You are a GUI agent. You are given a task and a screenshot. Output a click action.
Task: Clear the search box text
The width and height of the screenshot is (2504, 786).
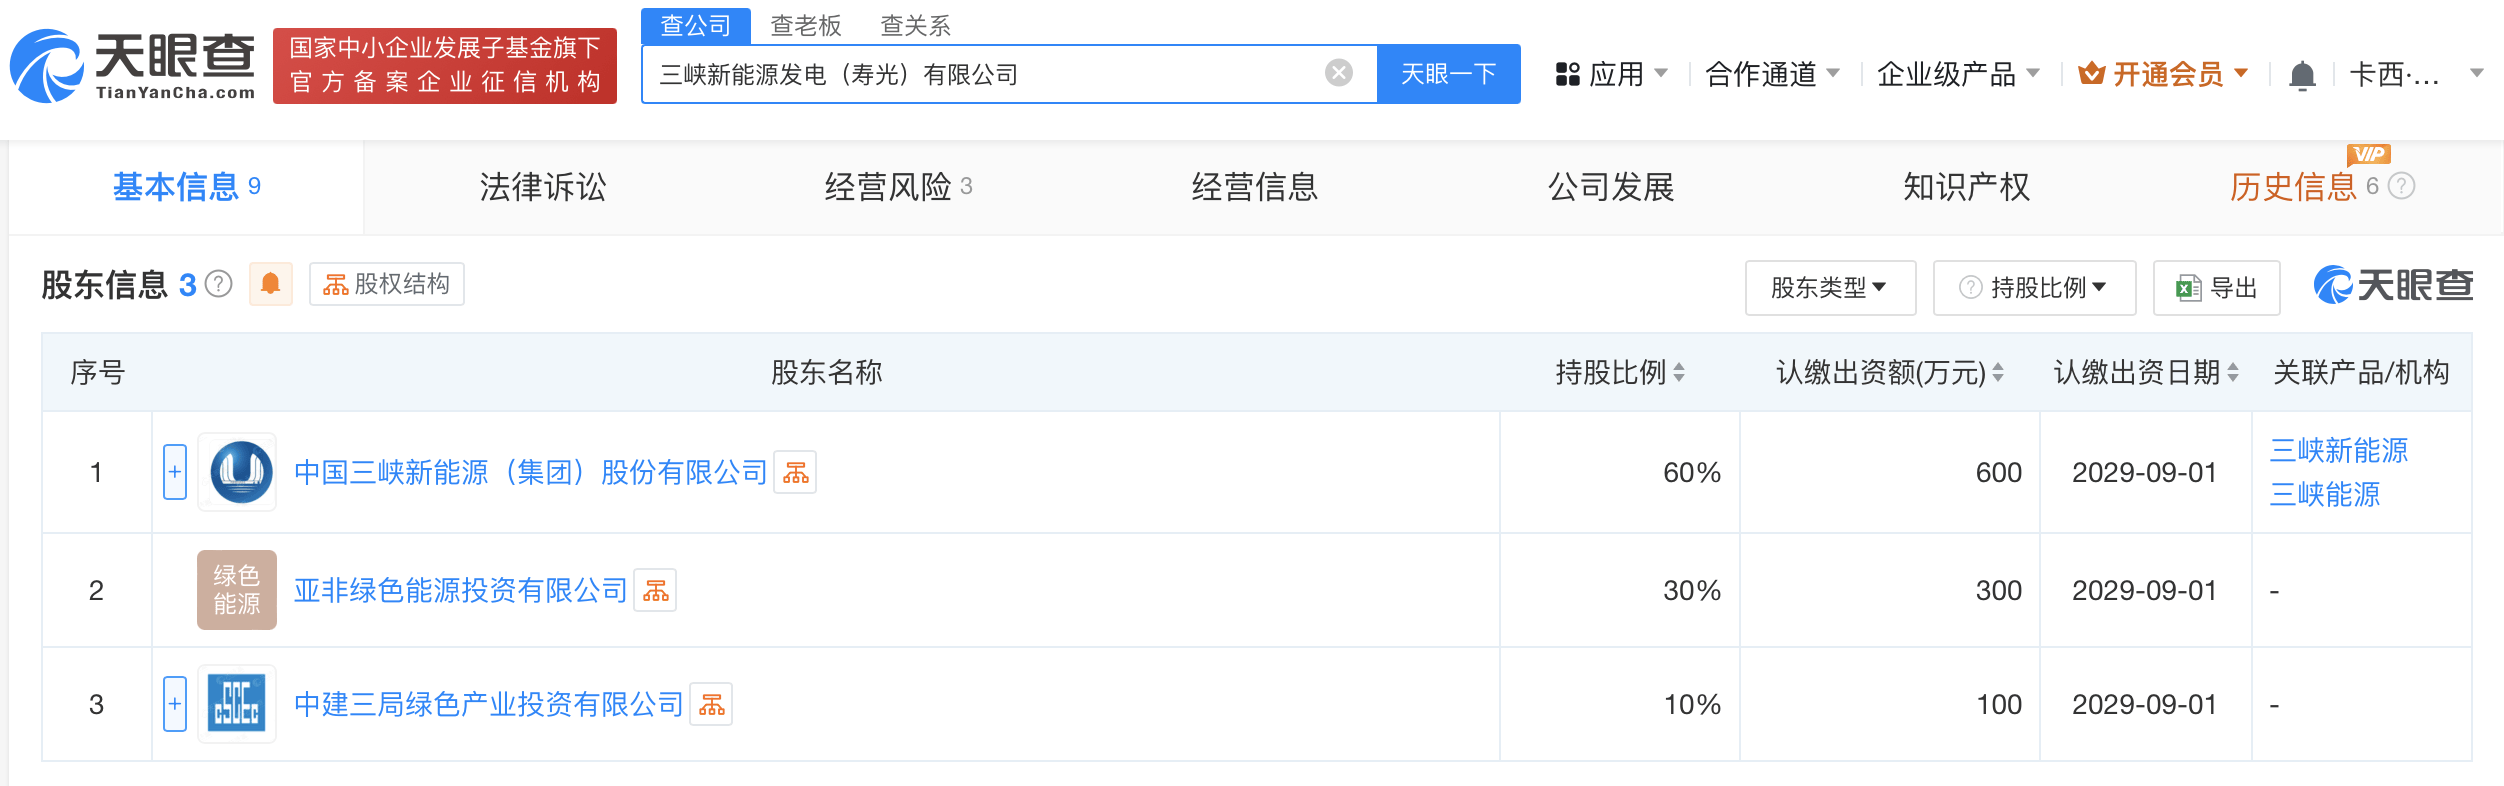[1338, 73]
